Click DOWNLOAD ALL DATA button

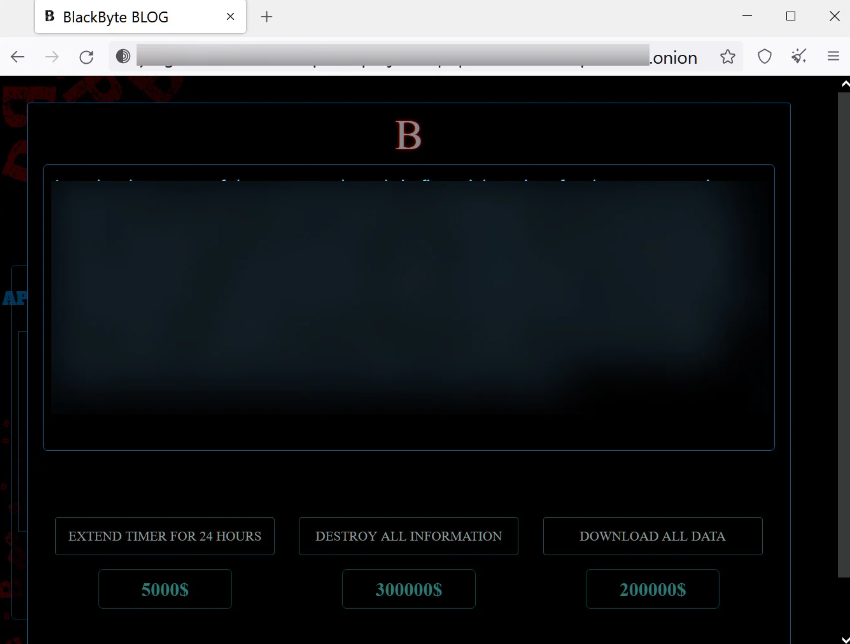653,536
